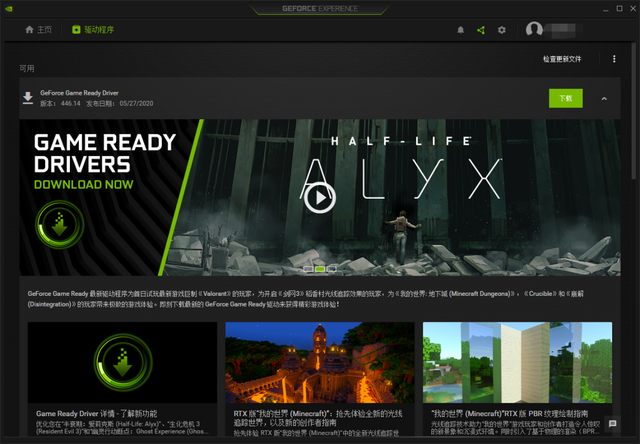
Task: Select the active green slide indicator
Action: pyautogui.click(x=320, y=269)
